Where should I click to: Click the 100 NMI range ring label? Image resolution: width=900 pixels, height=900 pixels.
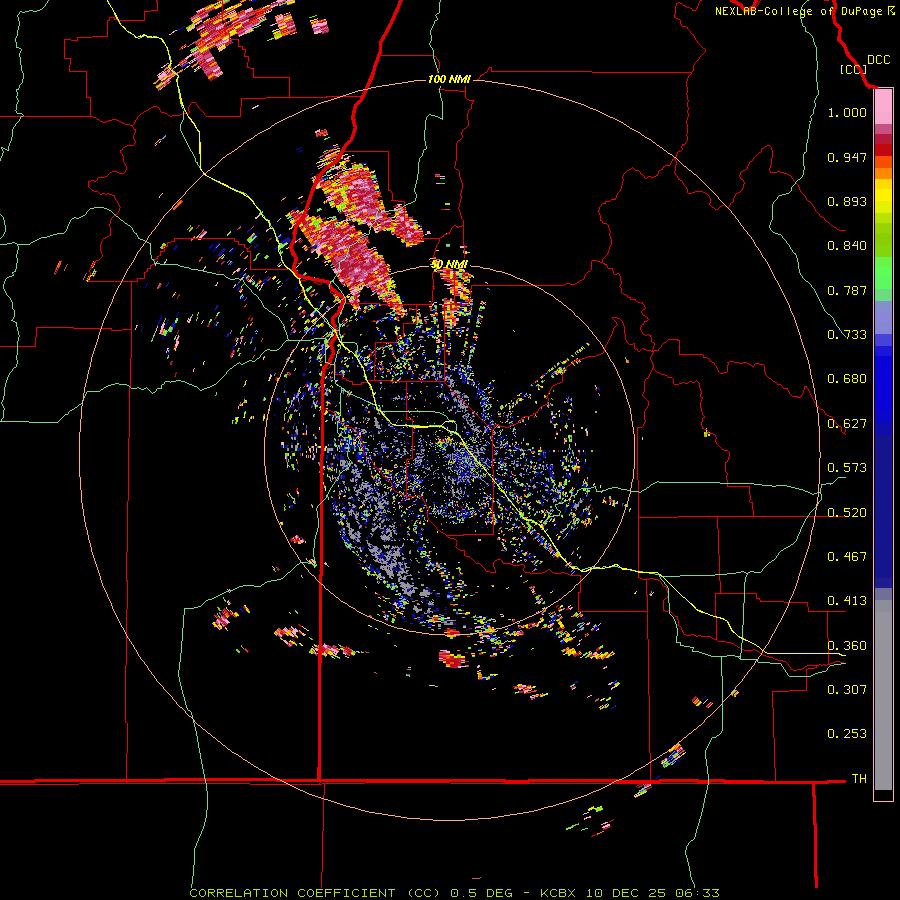[x=449, y=79]
